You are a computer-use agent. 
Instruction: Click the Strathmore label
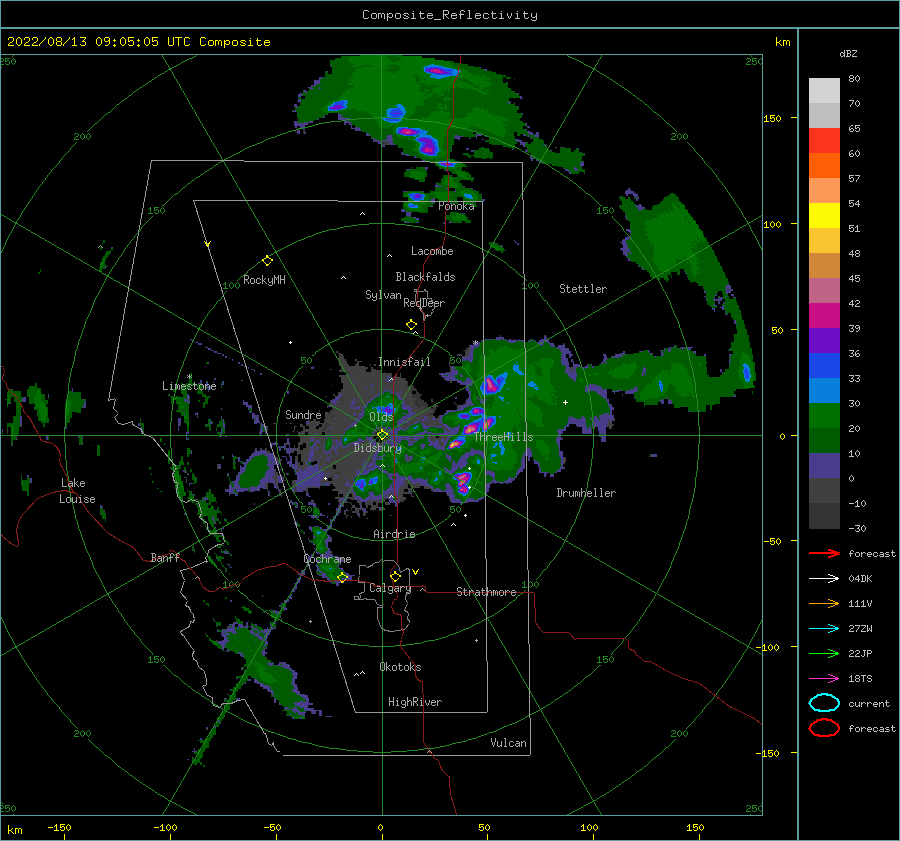[486, 592]
